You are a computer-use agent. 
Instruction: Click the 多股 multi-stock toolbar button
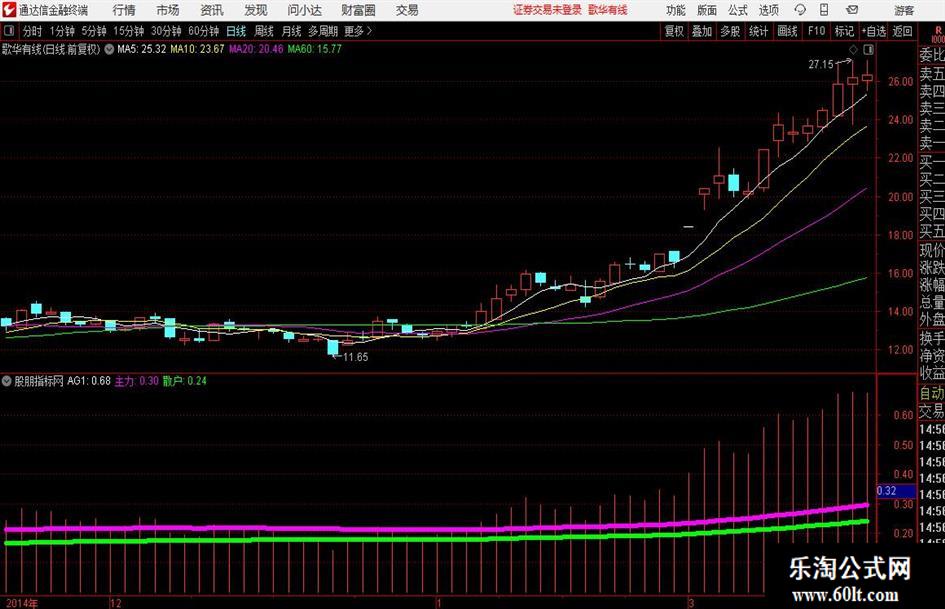point(730,31)
